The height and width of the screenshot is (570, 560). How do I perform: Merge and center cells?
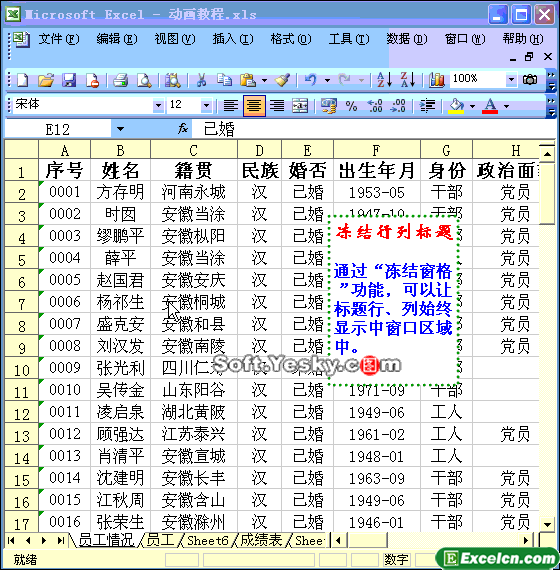pos(300,106)
